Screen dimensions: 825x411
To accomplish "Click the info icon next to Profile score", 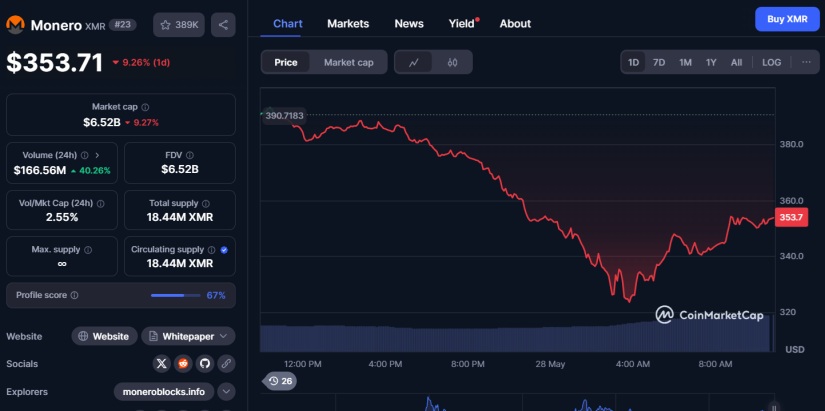I will tap(74, 296).
